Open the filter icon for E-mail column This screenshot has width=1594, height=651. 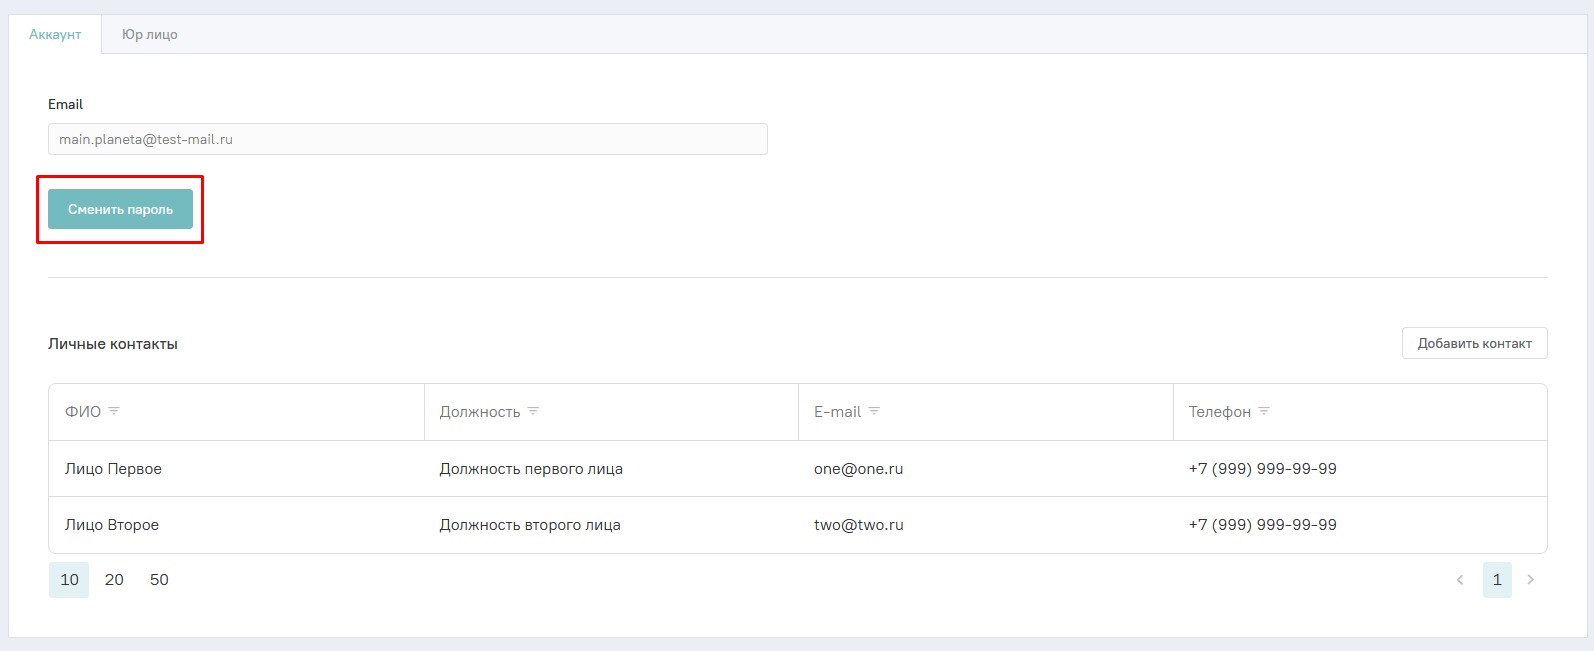pos(874,411)
